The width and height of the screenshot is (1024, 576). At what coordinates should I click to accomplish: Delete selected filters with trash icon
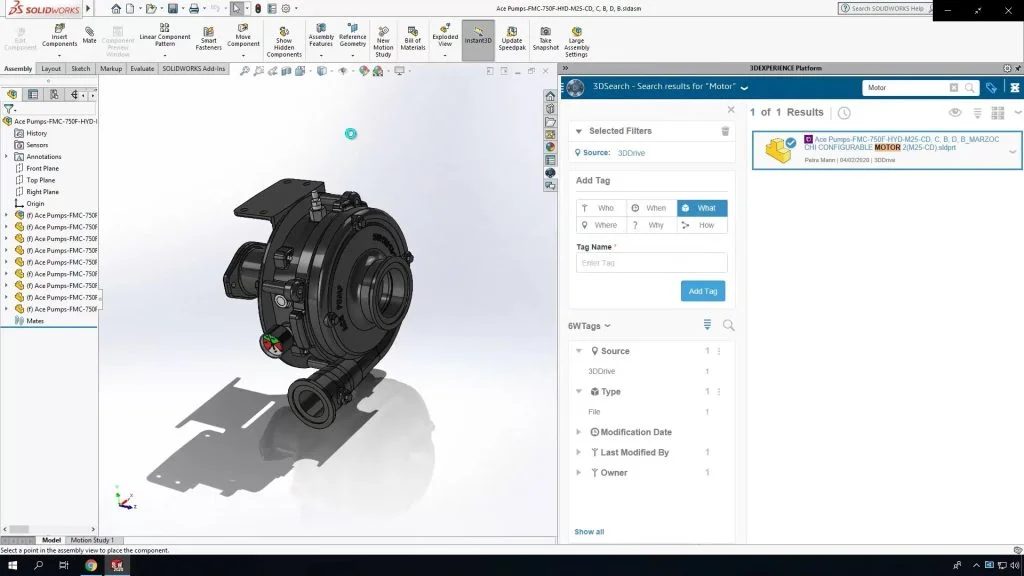pos(725,131)
